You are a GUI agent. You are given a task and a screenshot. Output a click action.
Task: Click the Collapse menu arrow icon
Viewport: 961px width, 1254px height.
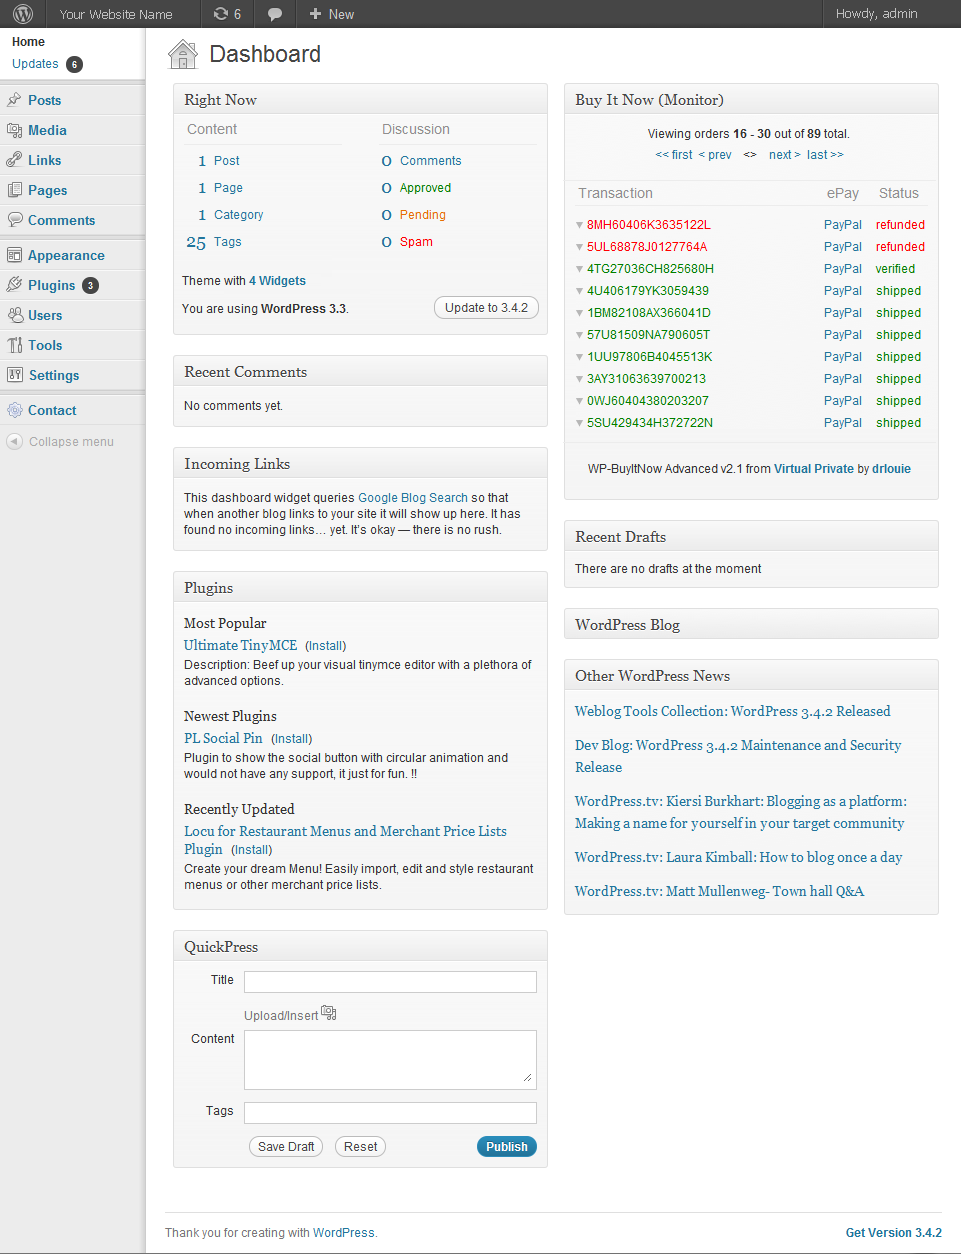tap(14, 441)
